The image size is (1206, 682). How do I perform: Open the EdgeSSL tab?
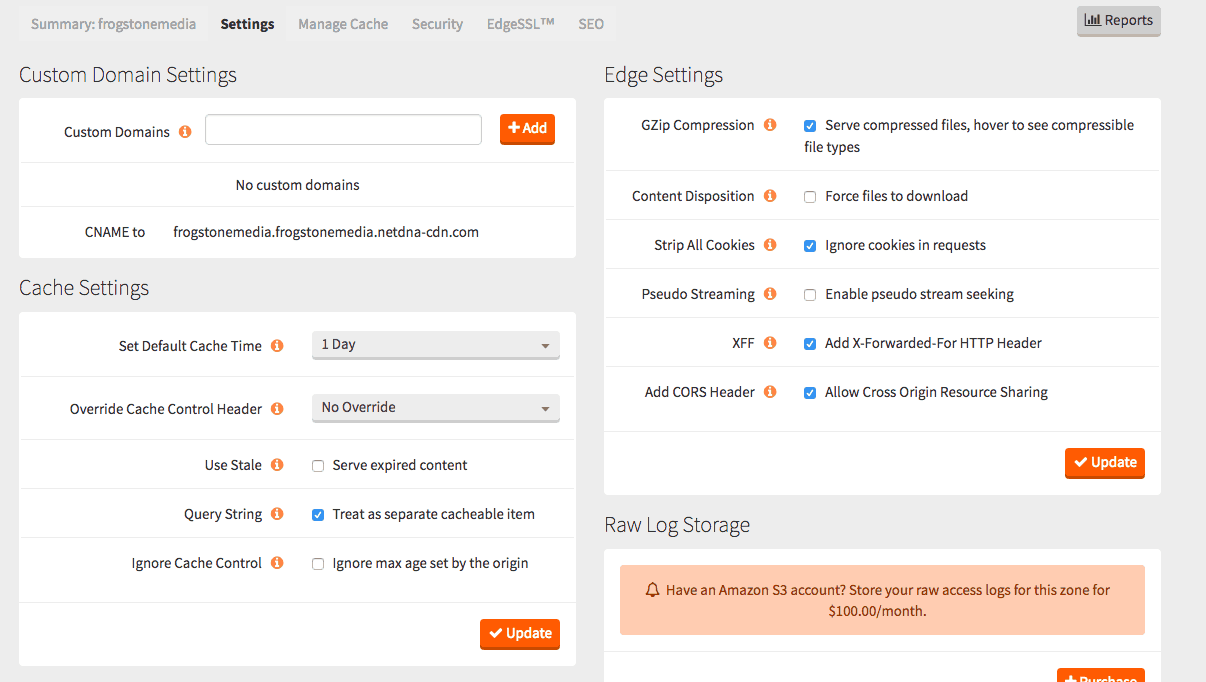(520, 24)
